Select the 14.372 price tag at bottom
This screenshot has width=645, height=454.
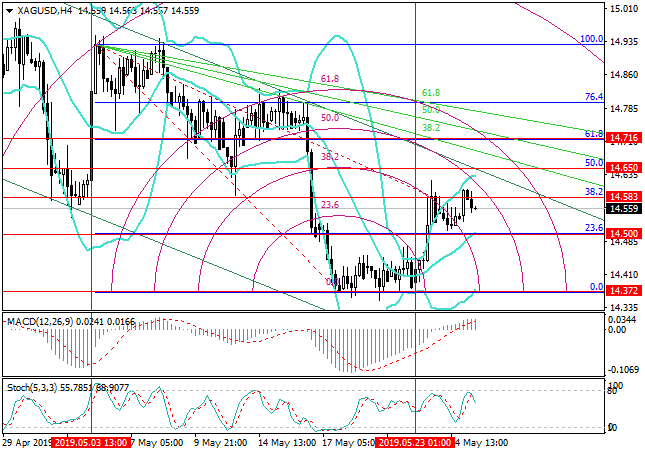[x=624, y=292]
